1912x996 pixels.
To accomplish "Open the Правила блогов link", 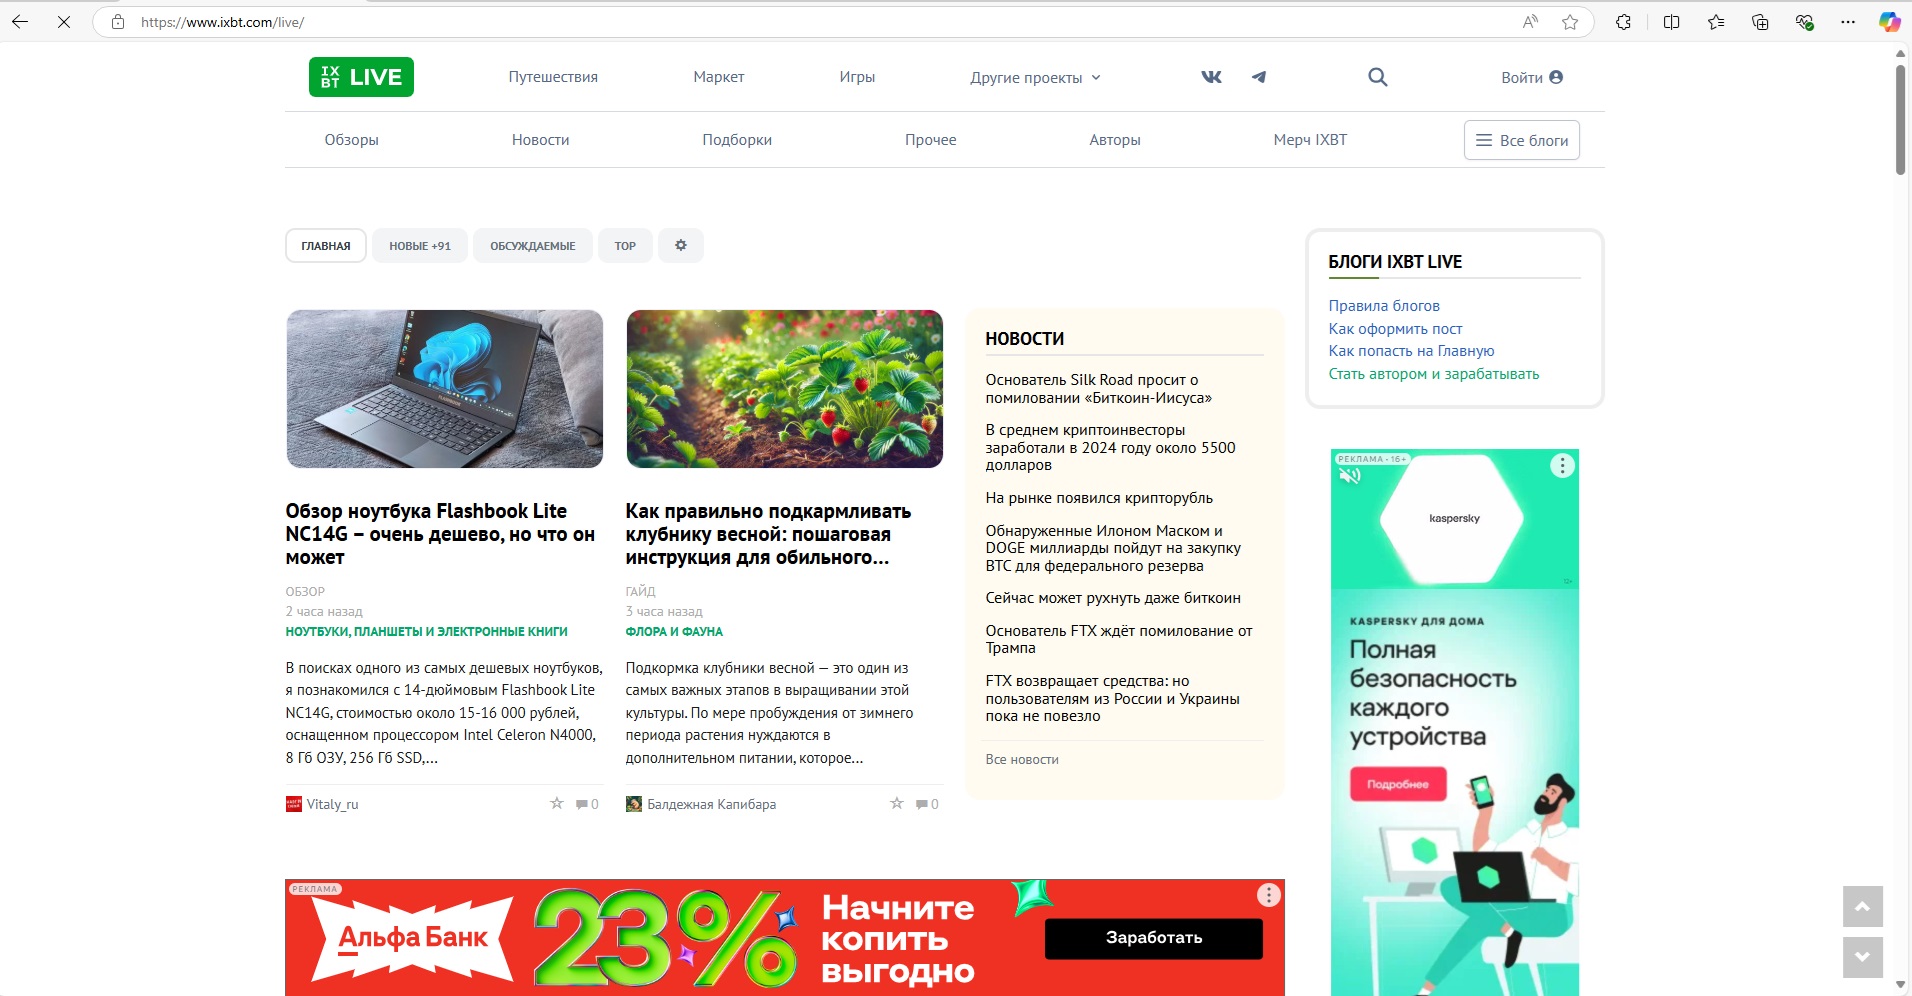I will click(1384, 305).
